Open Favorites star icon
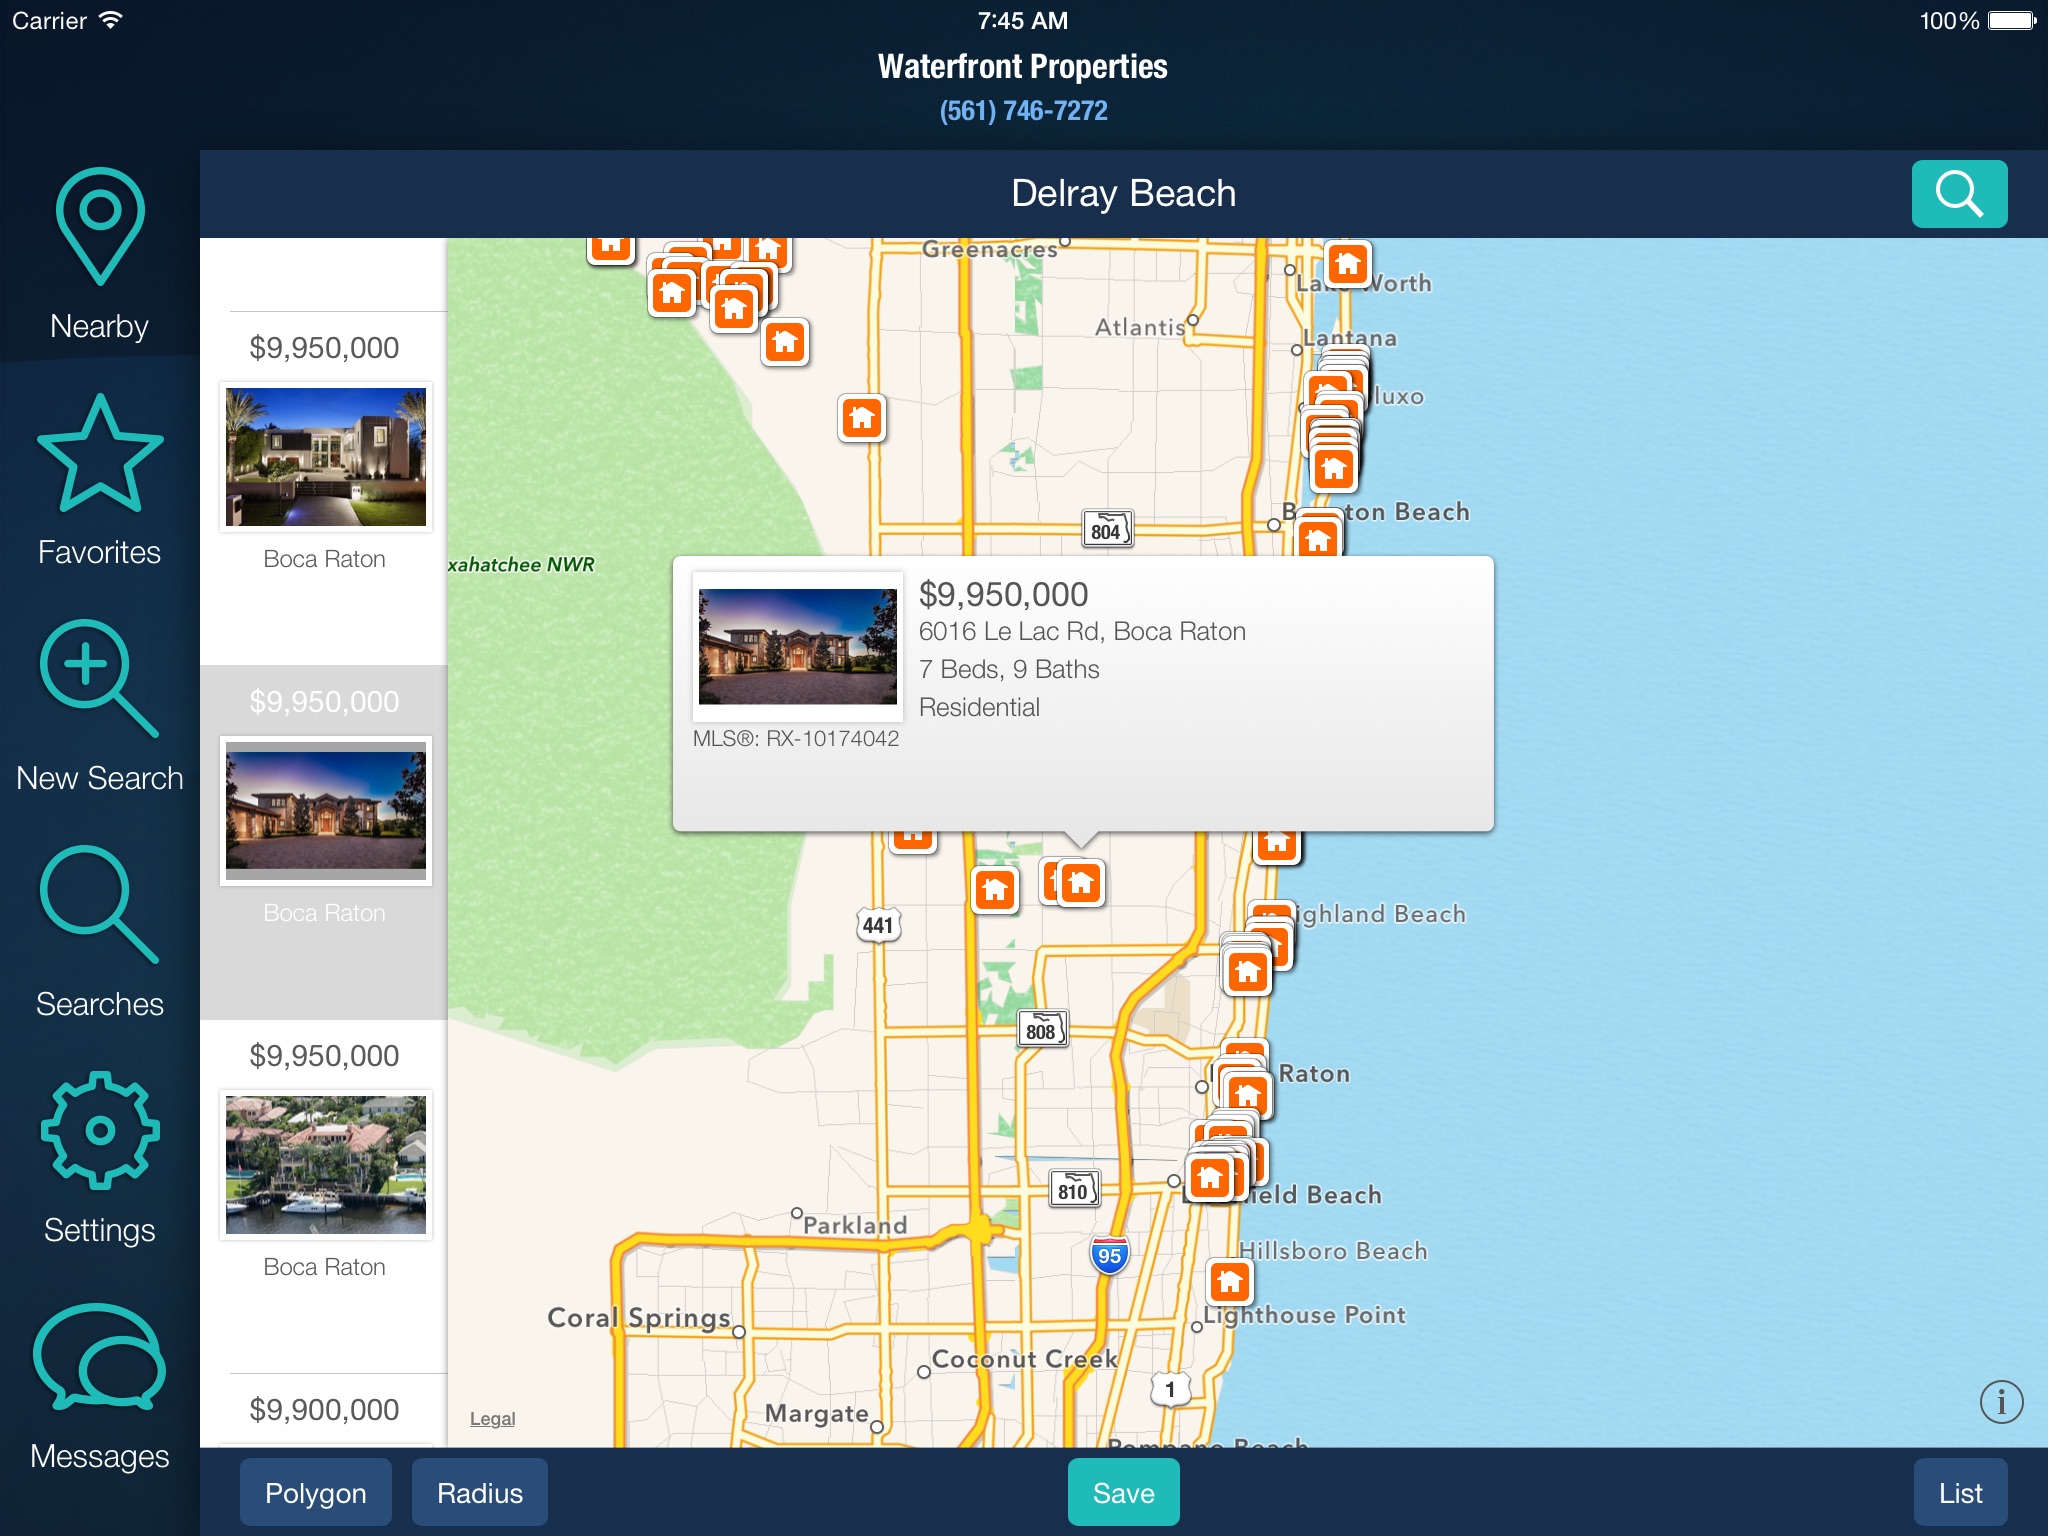The image size is (2048, 1536). pos(99,455)
